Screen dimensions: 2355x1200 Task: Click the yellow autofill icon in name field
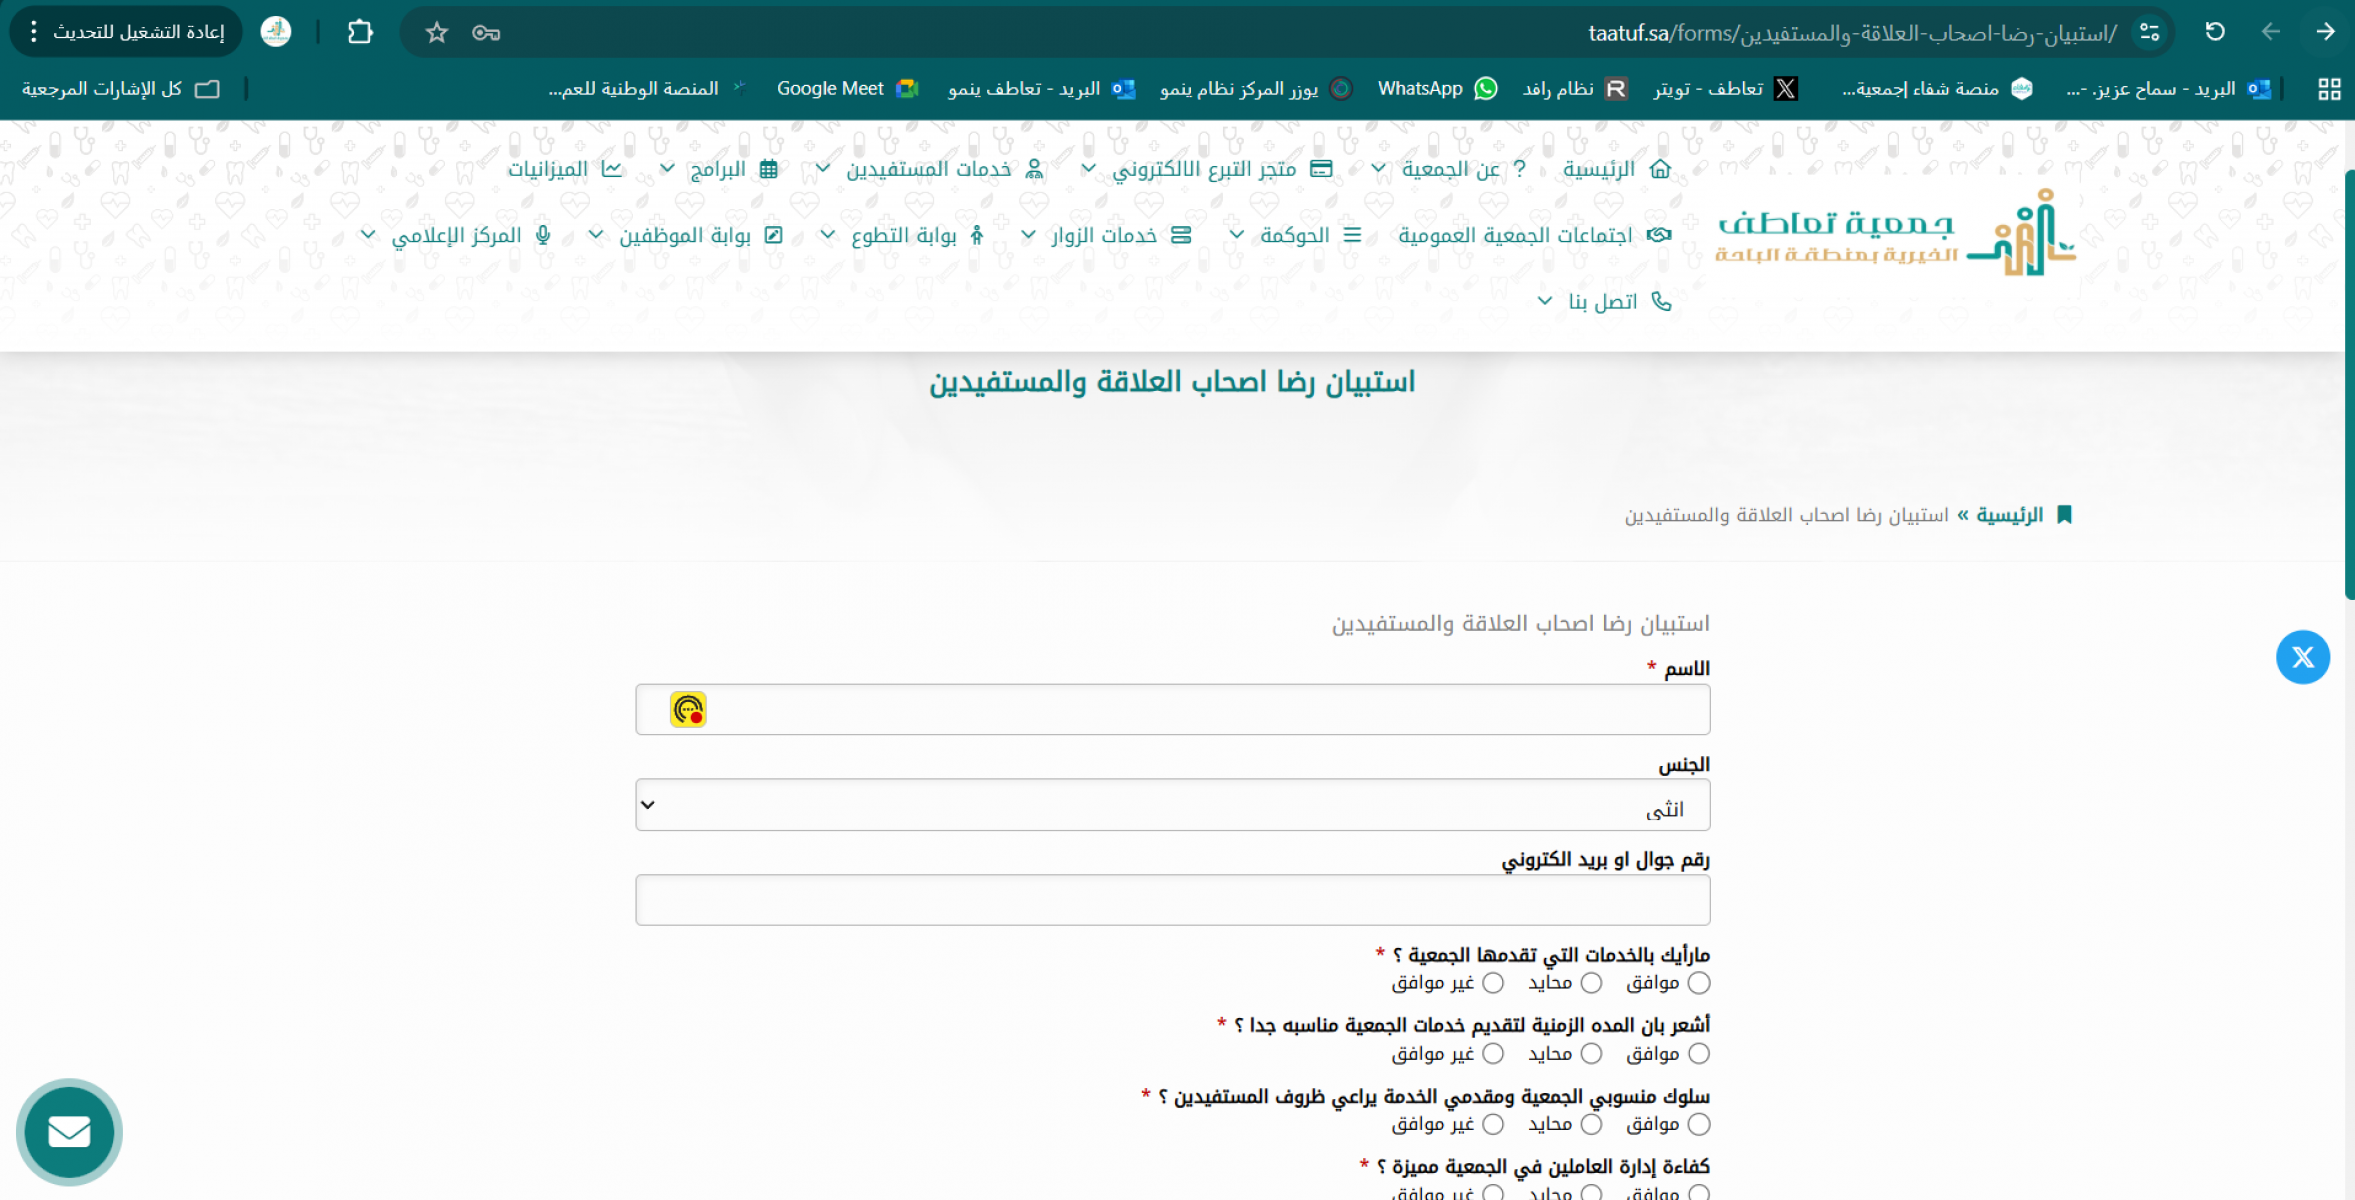click(688, 709)
